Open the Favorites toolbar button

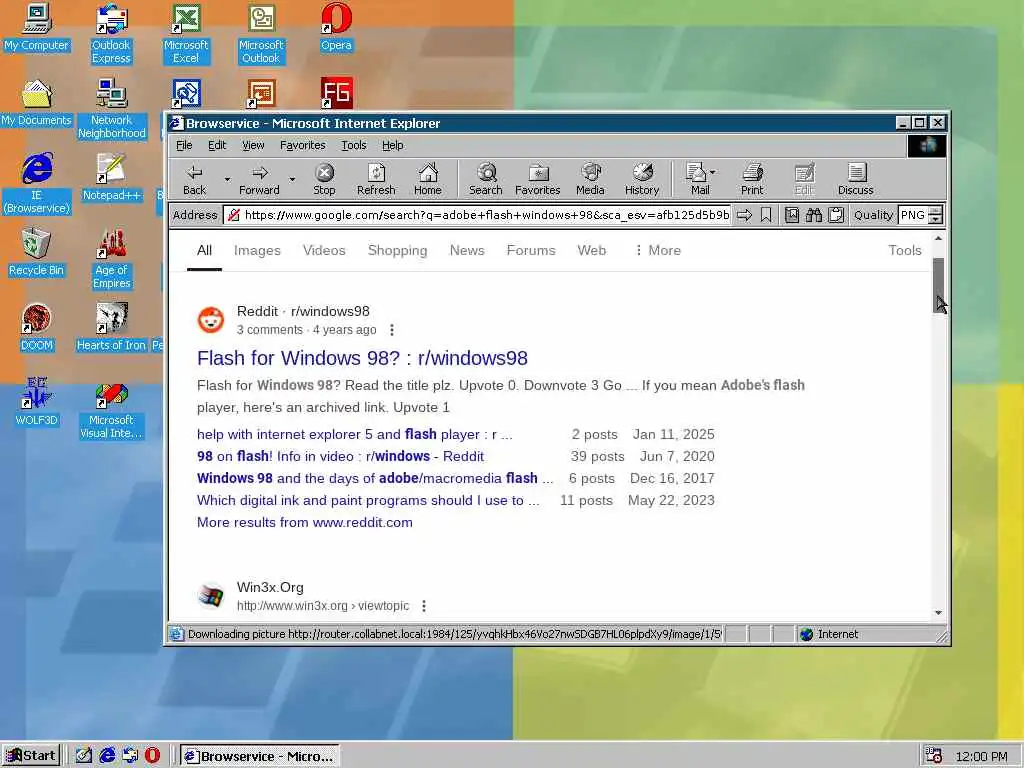537,180
